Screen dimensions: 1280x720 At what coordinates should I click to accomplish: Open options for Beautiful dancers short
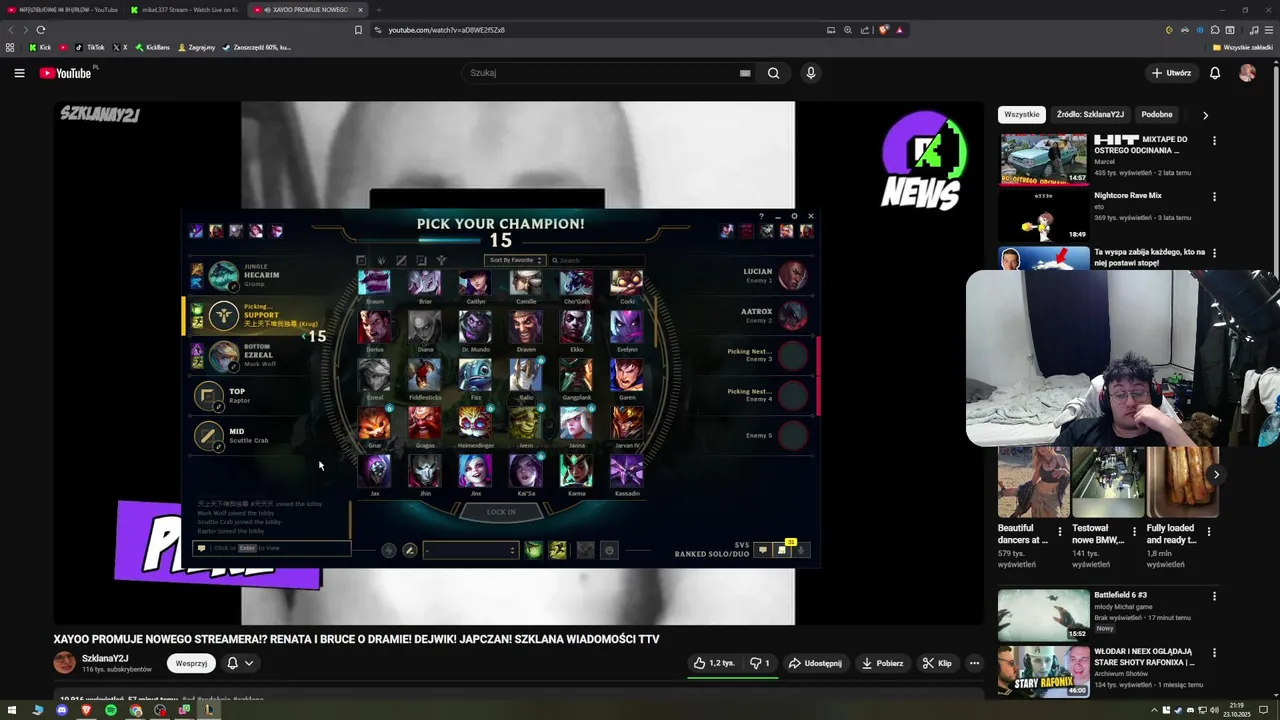(x=1059, y=531)
